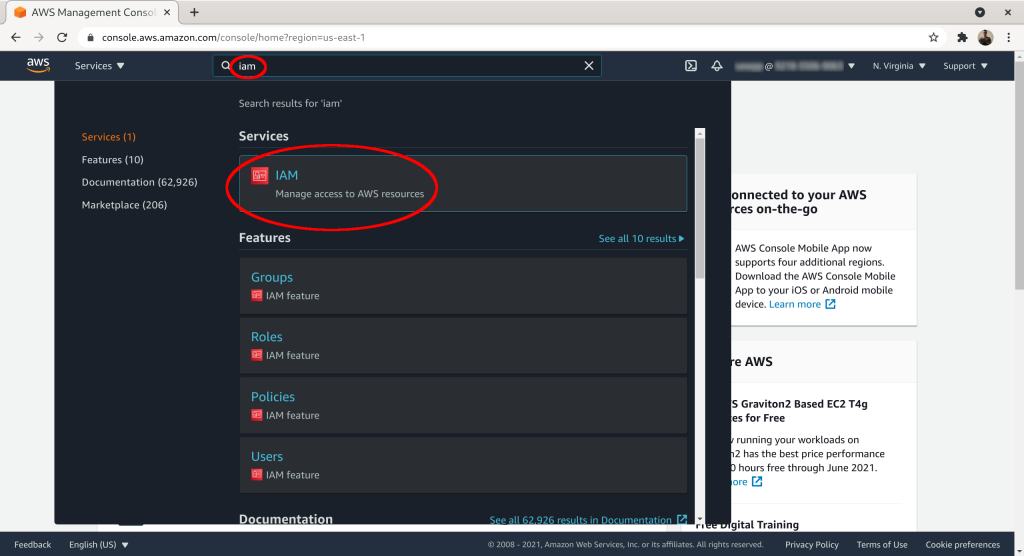Click results scrollbar down arrow
The image size is (1024, 556).
pos(699,519)
